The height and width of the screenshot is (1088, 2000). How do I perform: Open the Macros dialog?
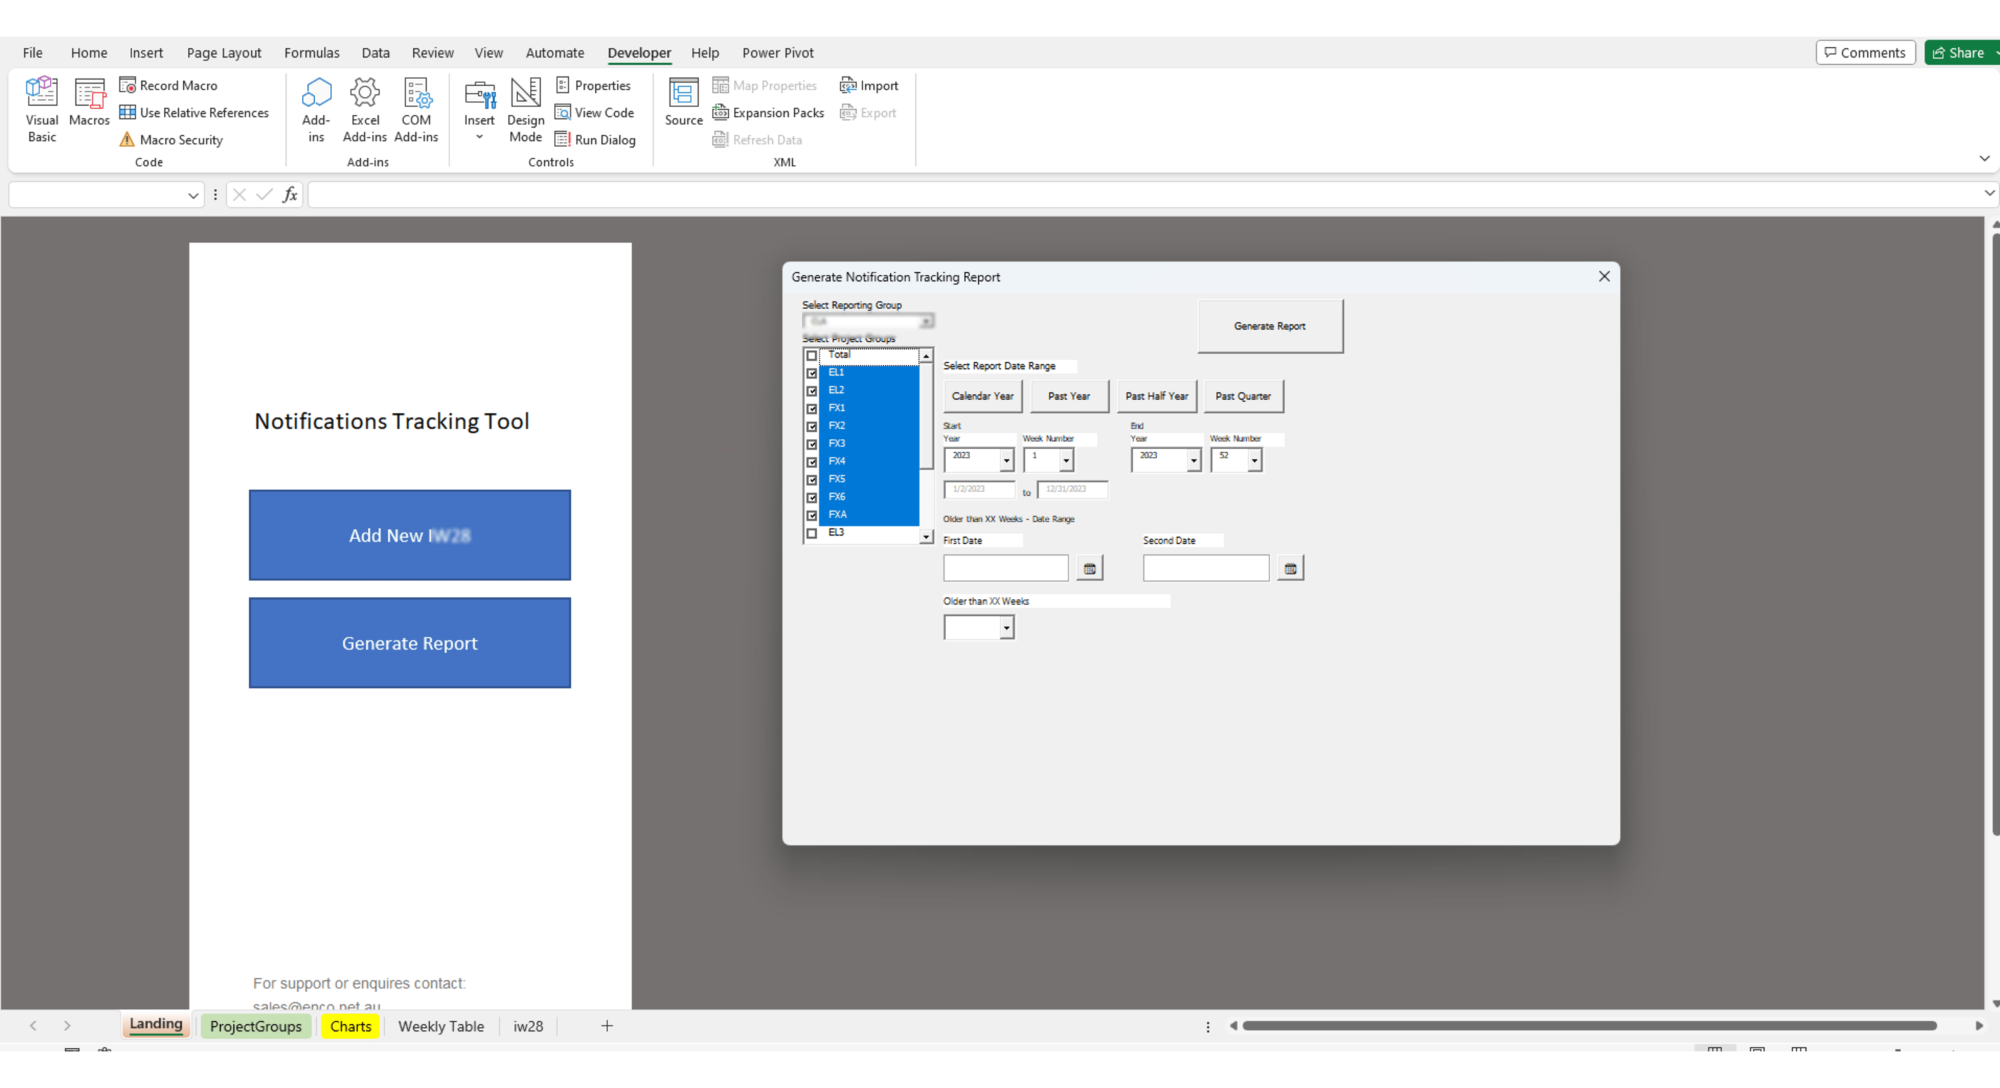(x=89, y=103)
